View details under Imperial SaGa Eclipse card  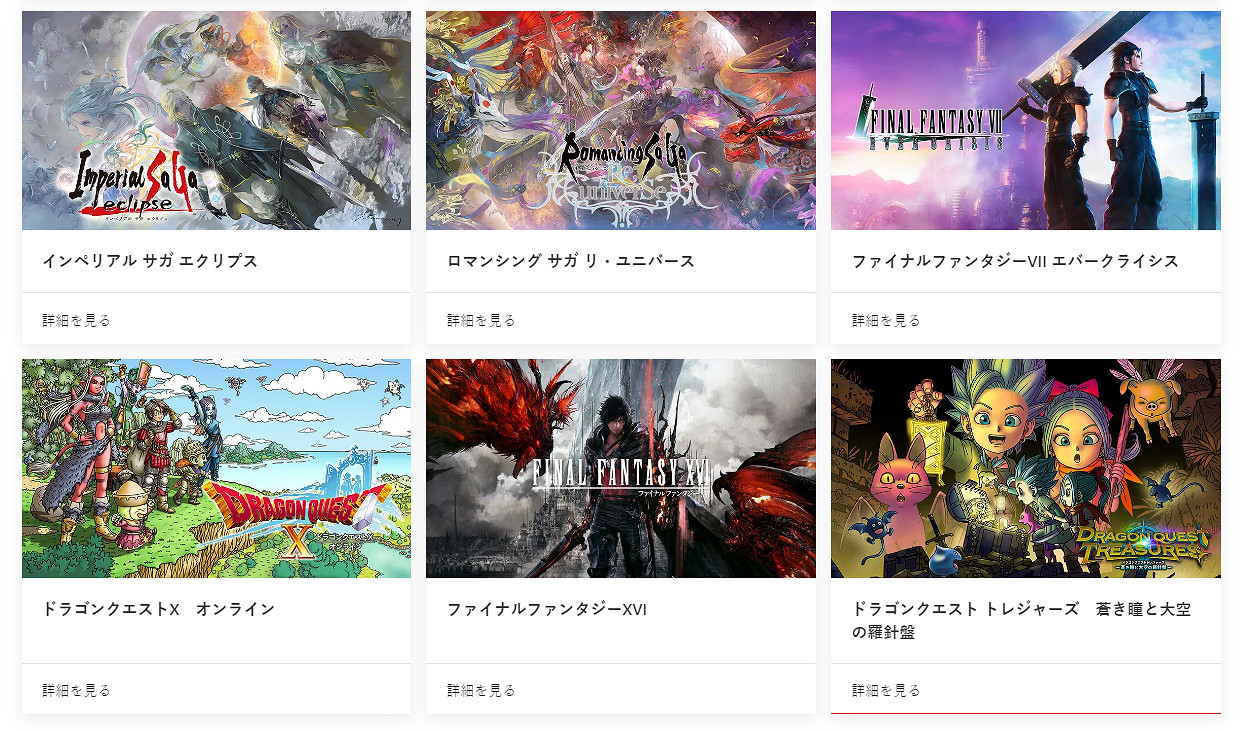click(x=77, y=320)
